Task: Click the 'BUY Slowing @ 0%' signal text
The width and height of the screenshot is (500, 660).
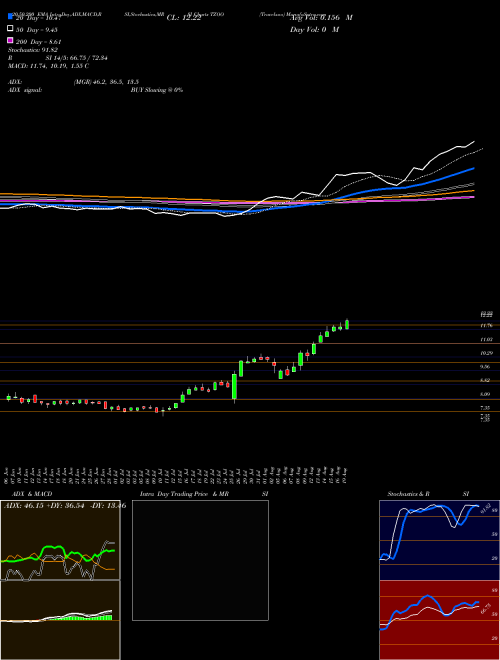Action: (x=157, y=90)
